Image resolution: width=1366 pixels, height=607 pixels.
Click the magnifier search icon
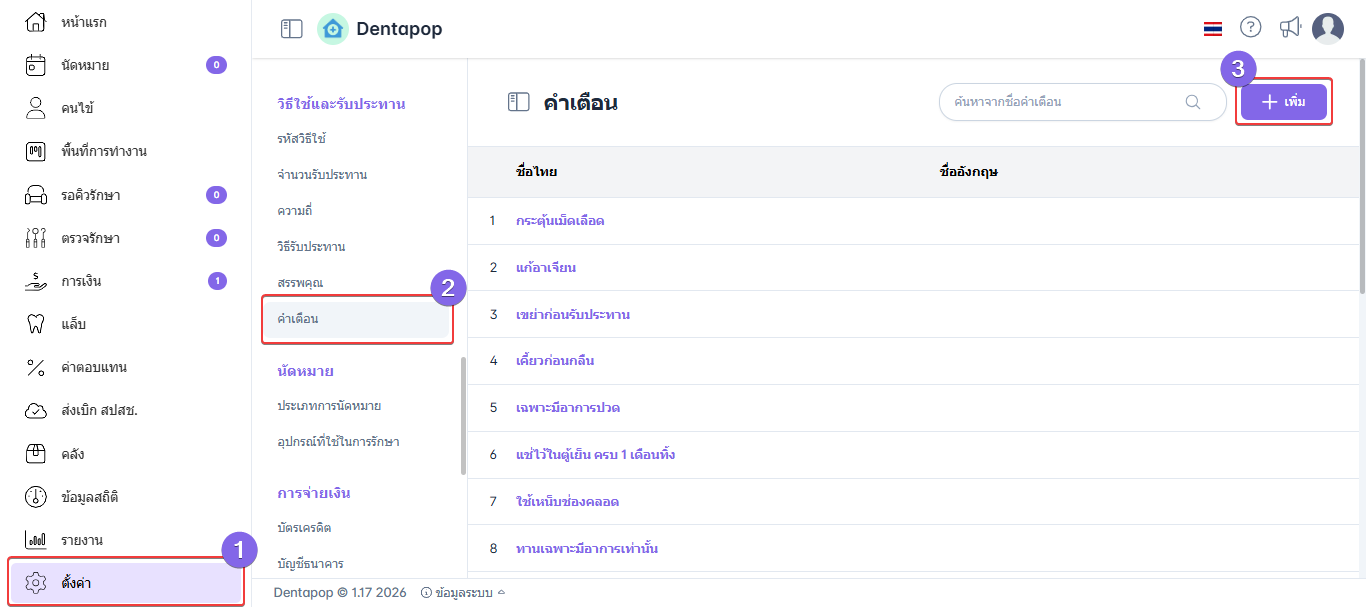[x=1193, y=102]
